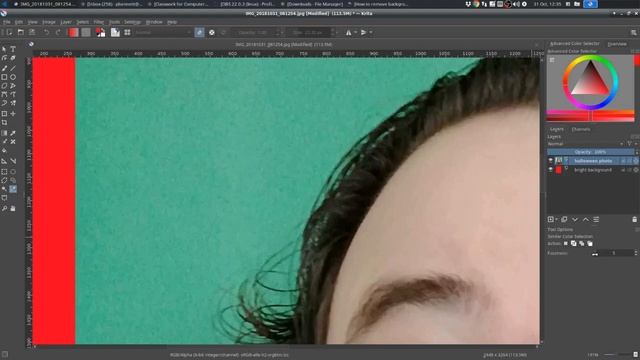Open the horizontal mirror options arrow
This screenshot has height=360, width=640.
click(x=356, y=32)
